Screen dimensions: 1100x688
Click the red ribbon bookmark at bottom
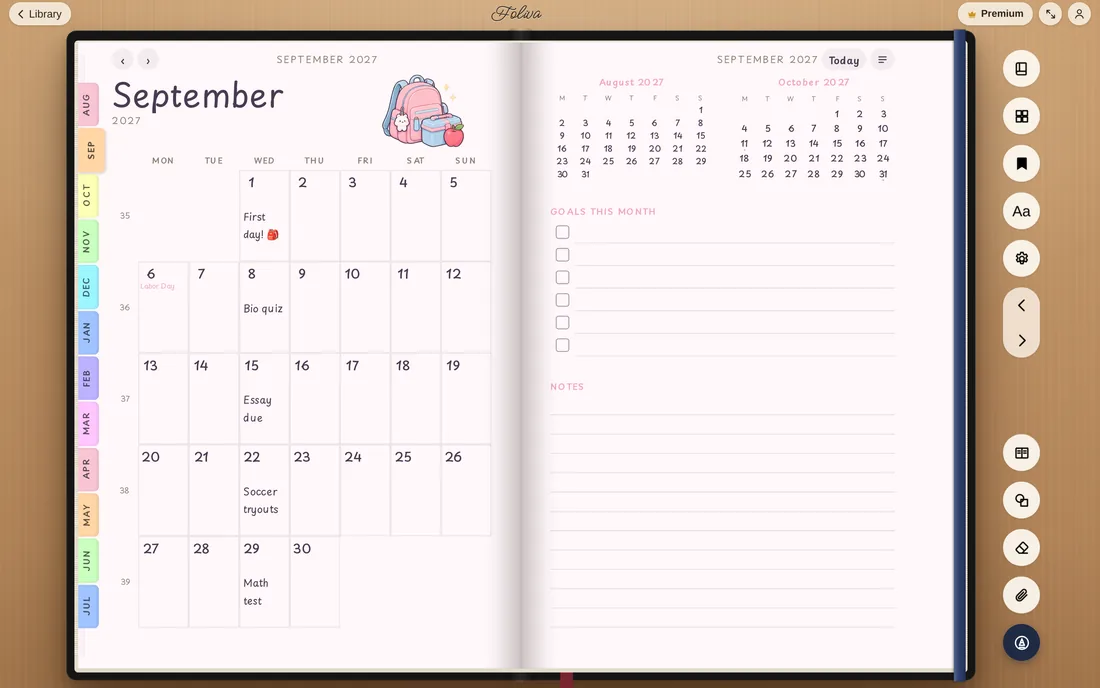[x=566, y=678]
